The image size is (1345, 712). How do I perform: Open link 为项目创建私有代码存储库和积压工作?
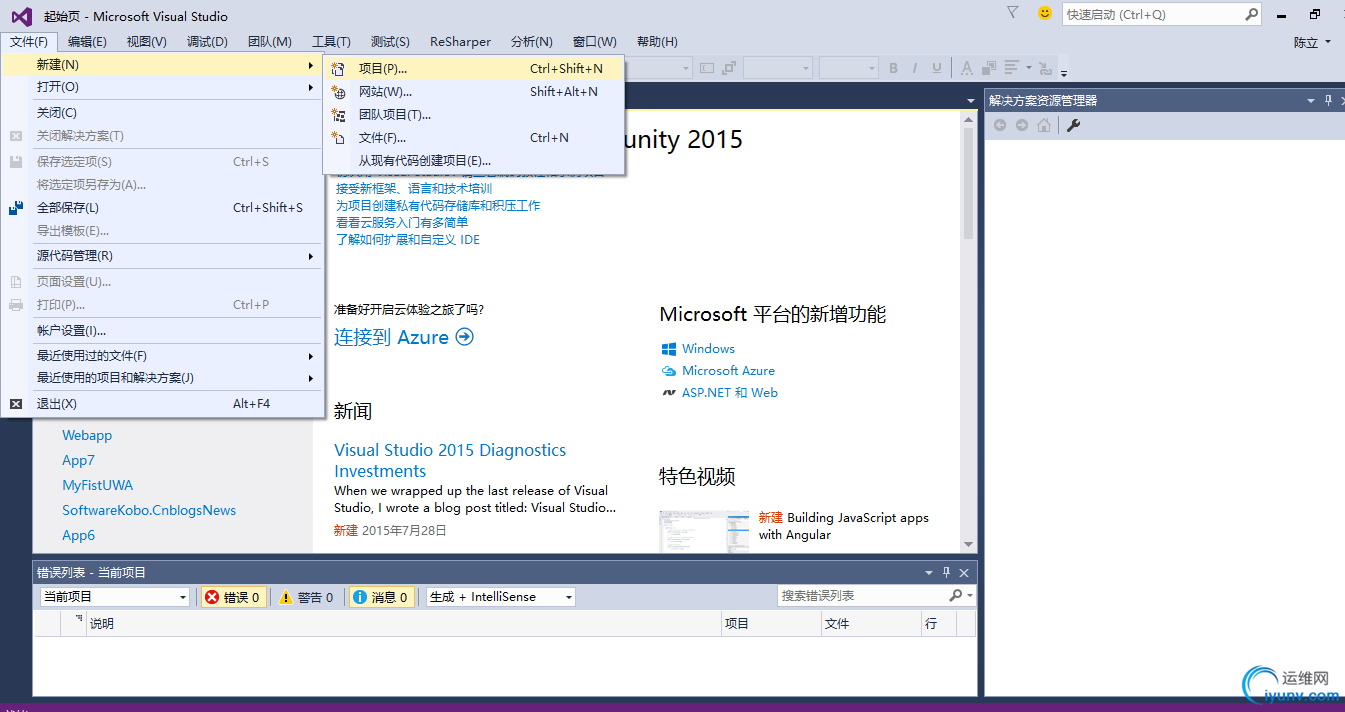[x=438, y=205]
